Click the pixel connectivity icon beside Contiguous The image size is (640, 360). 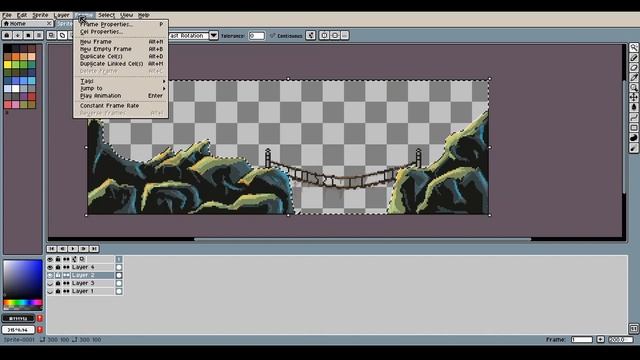(x=311, y=36)
